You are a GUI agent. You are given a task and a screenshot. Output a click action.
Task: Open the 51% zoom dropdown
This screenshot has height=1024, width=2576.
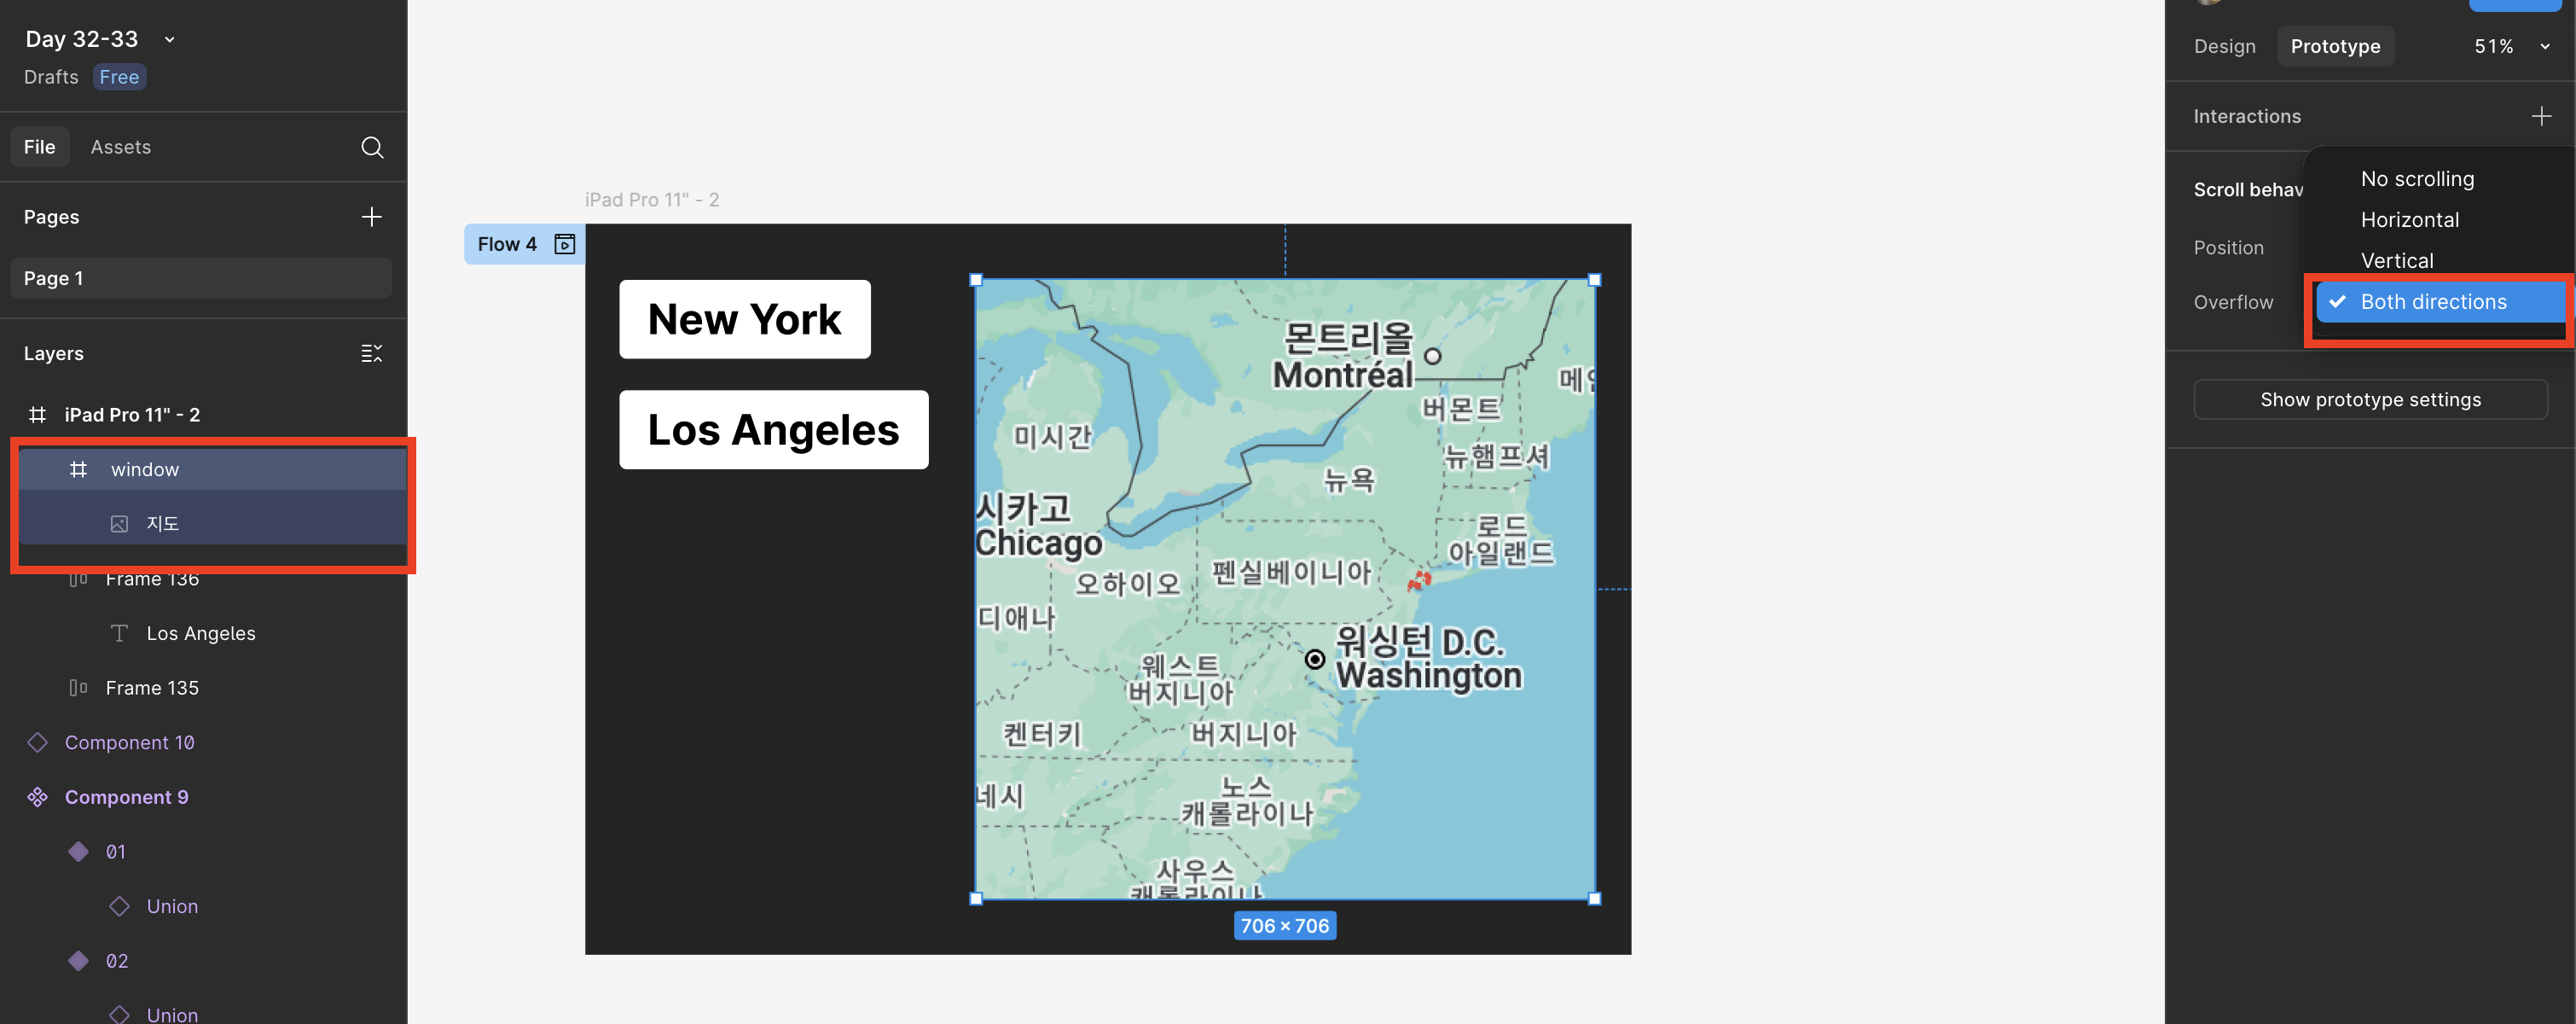coord(2544,46)
